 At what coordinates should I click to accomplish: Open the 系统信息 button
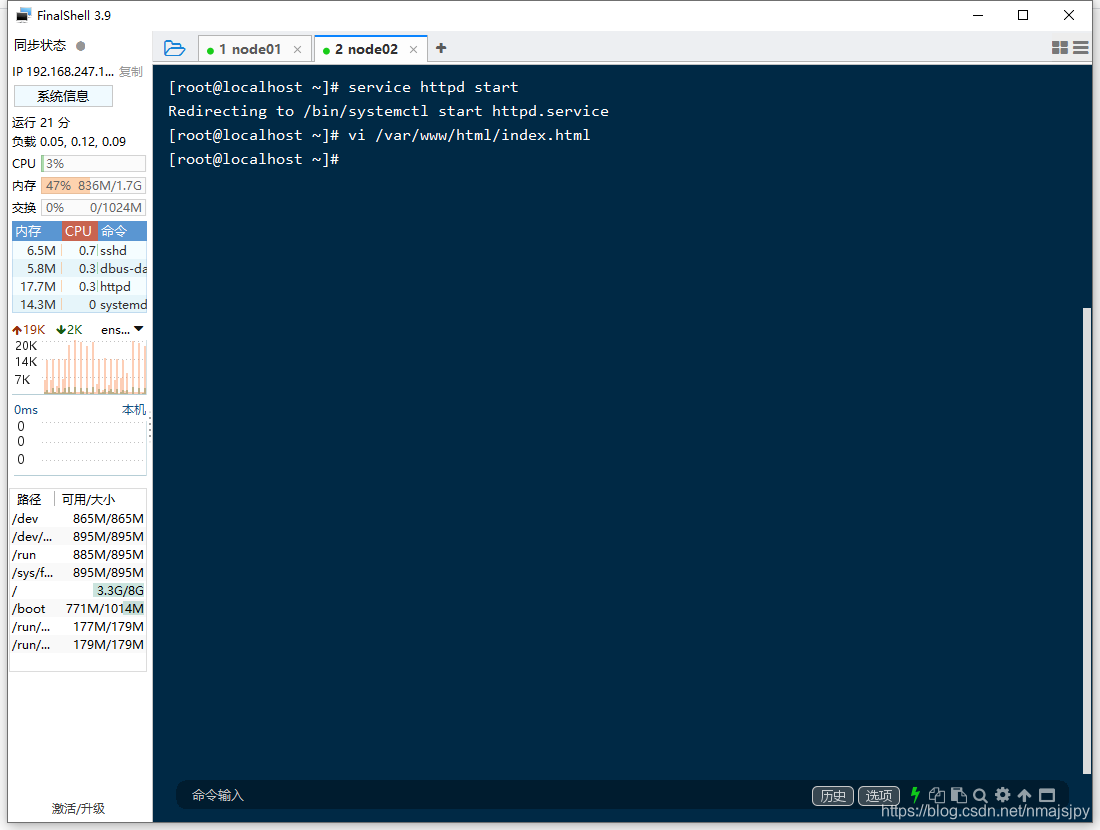pos(63,96)
